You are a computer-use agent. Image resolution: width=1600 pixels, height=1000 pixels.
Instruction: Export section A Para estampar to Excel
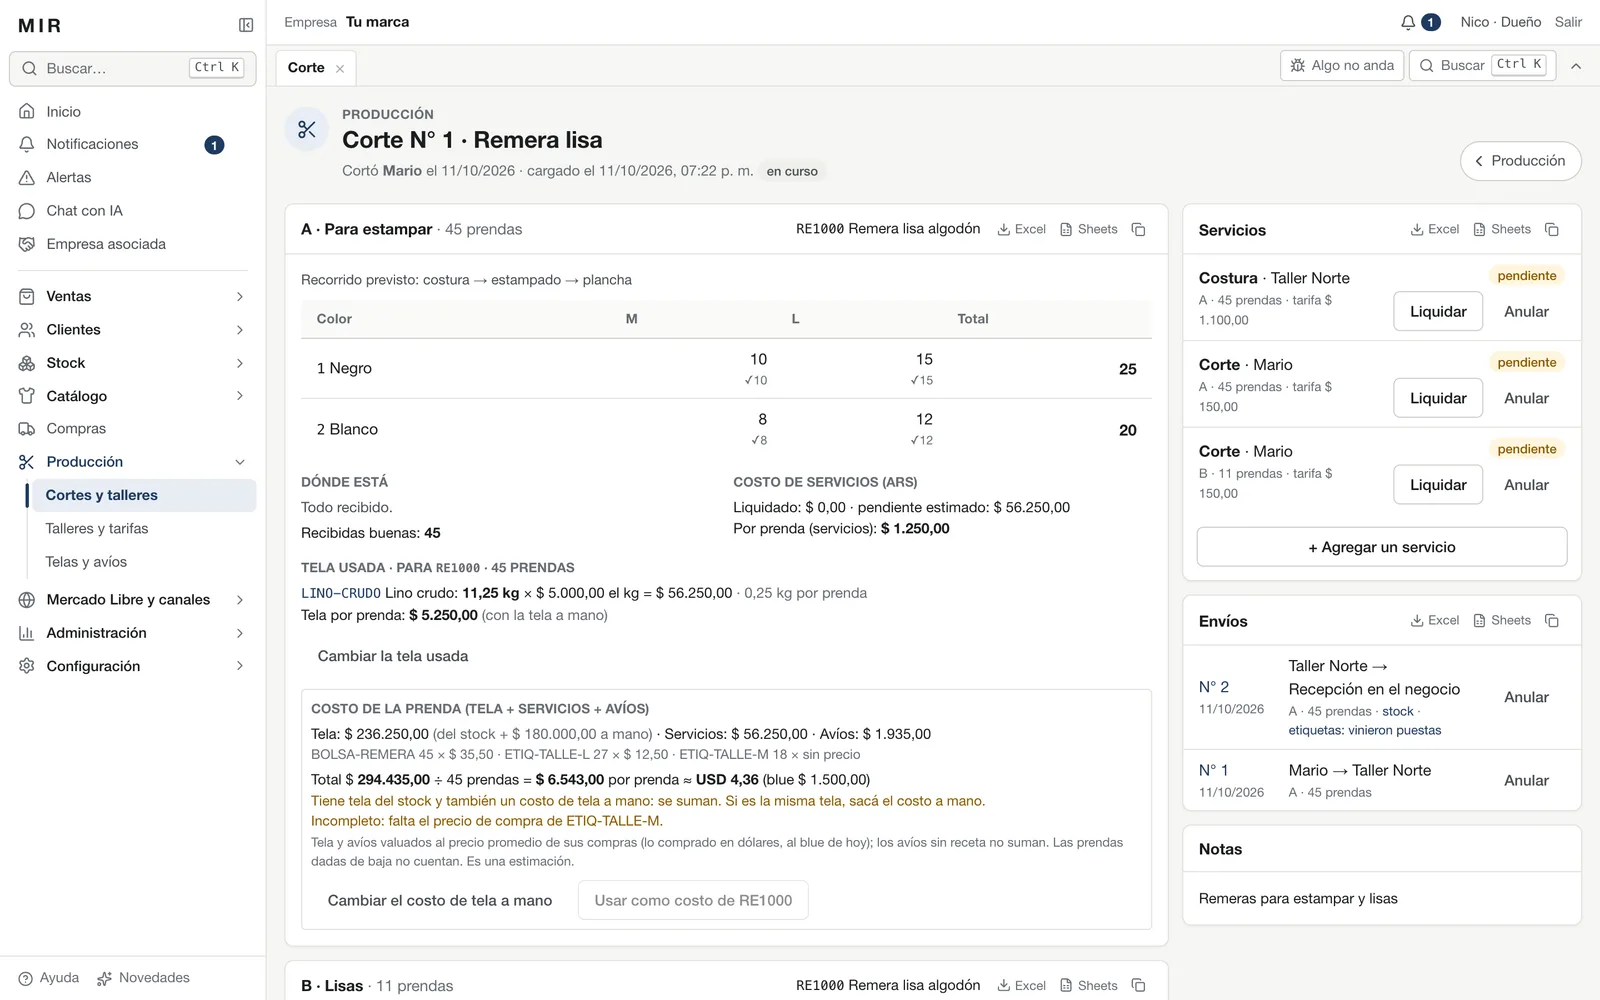click(1021, 229)
